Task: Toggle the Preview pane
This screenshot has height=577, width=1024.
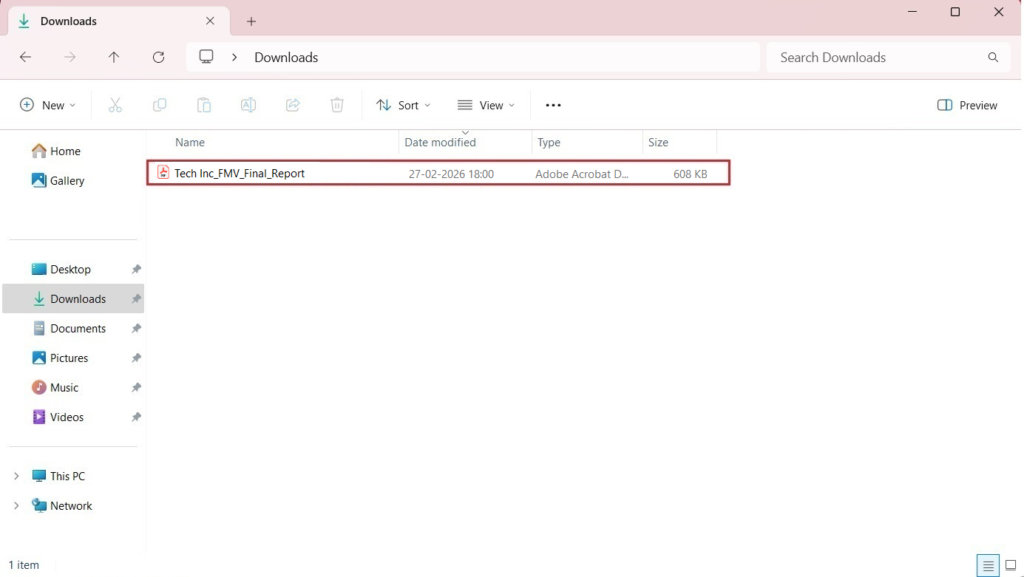Action: [x=966, y=104]
